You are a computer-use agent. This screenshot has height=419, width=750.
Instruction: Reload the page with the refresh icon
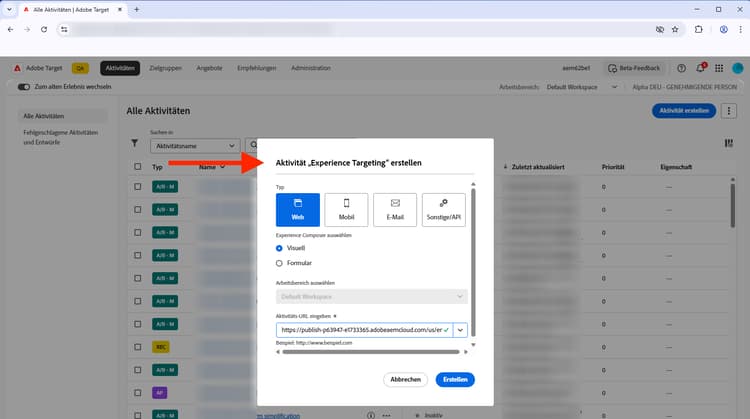tap(44, 30)
